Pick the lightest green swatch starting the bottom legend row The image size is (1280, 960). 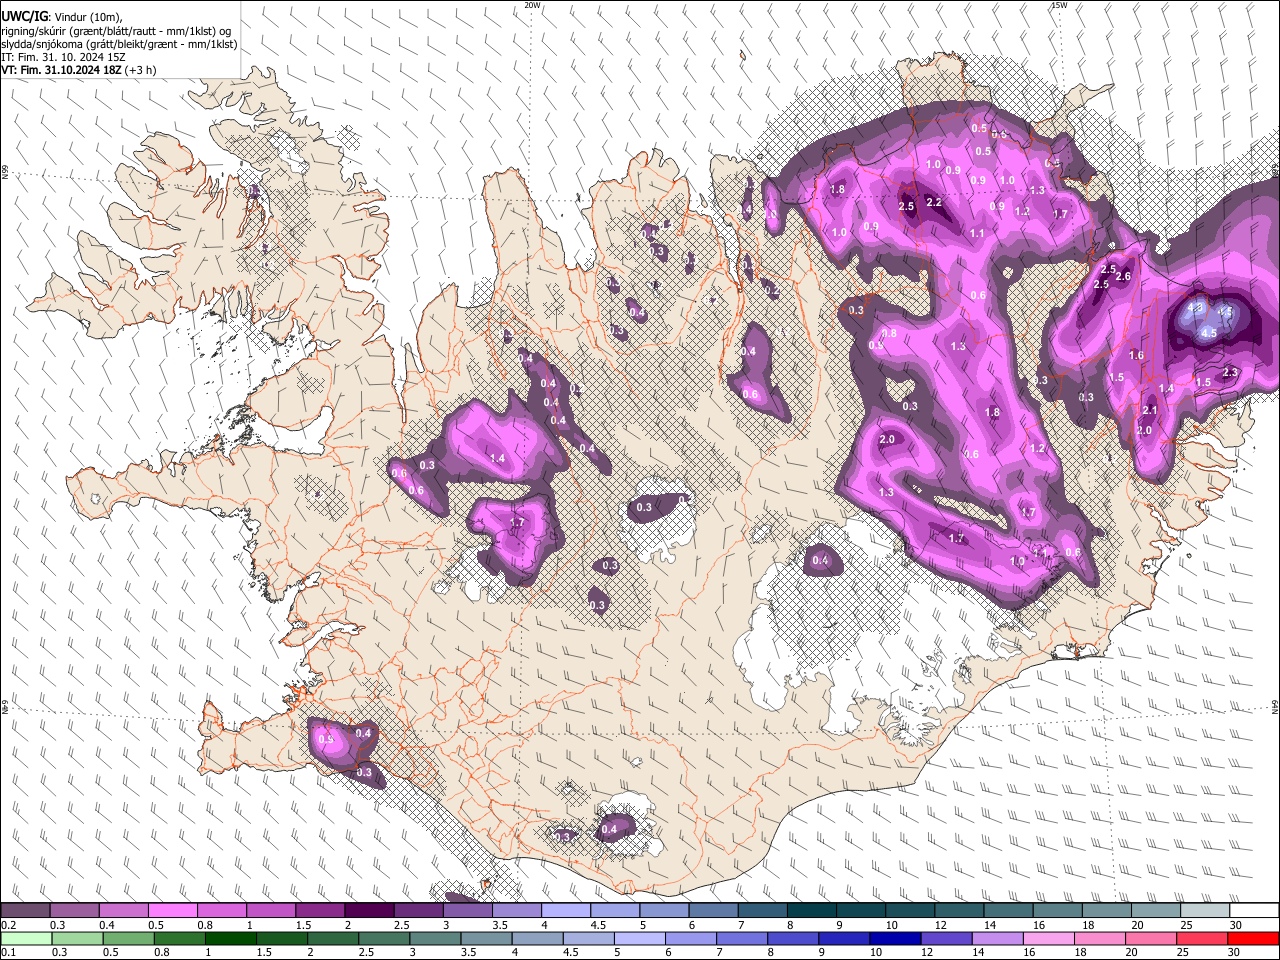click(26, 939)
